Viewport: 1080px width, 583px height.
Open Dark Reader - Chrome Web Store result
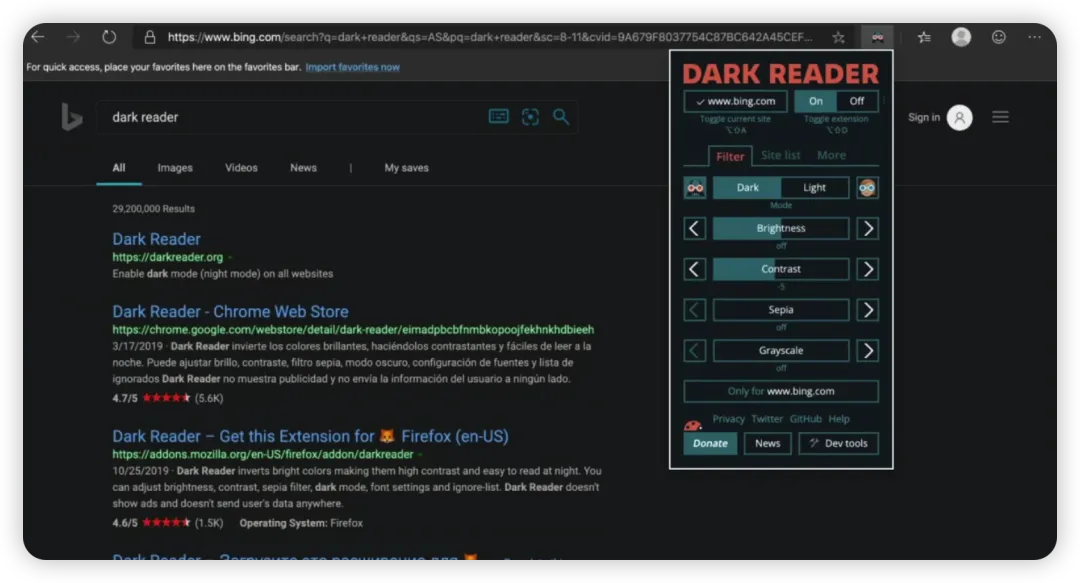pyautogui.click(x=230, y=311)
